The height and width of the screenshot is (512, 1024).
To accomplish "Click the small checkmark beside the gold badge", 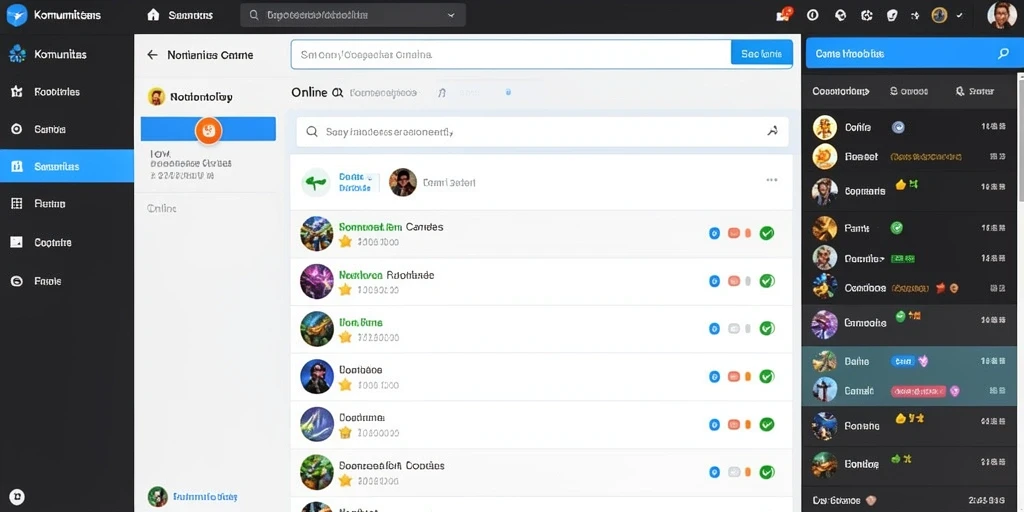I will [959, 15].
